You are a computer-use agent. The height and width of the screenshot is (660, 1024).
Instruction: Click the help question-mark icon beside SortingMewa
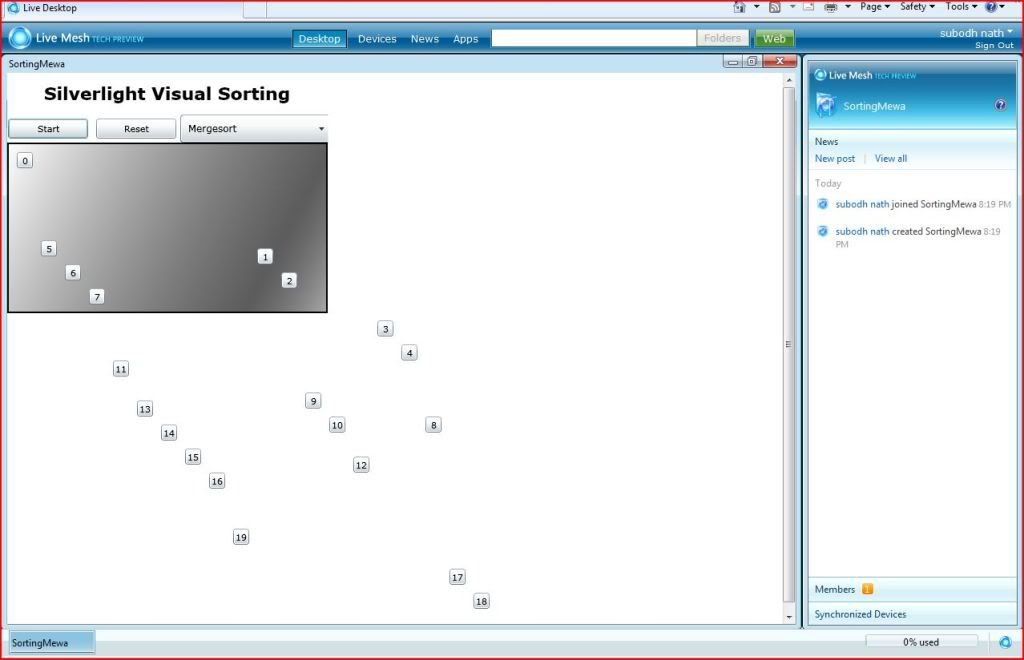click(x=1000, y=105)
